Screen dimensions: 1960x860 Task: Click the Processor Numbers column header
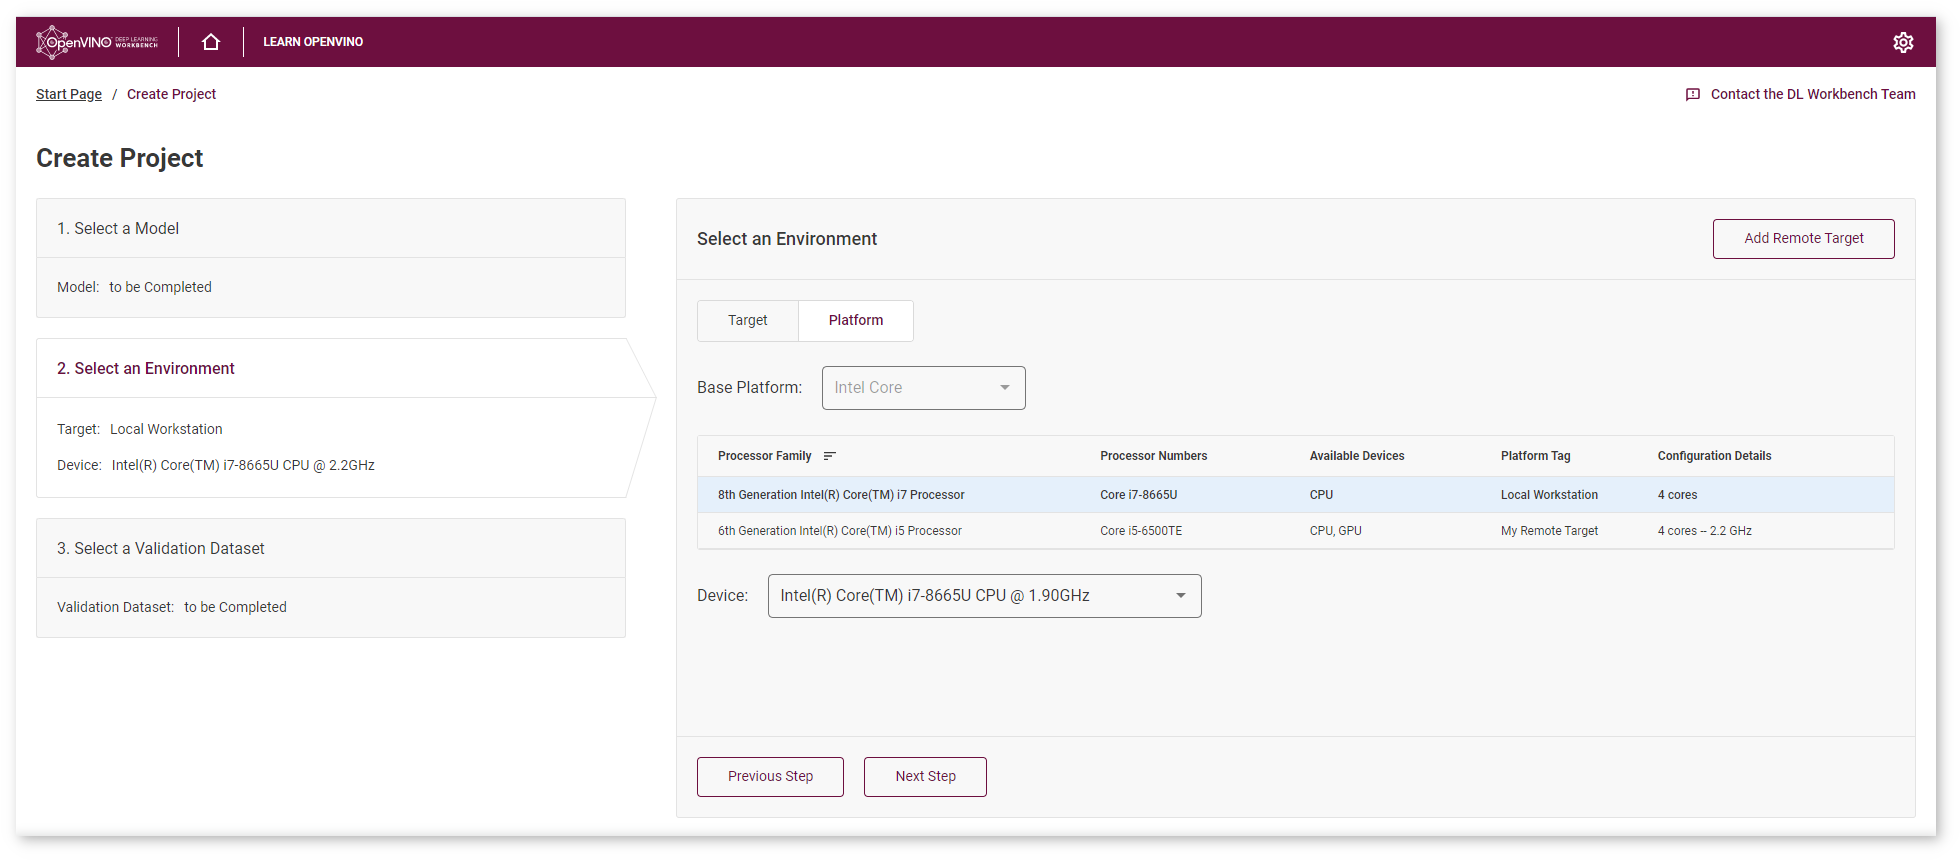click(1153, 456)
